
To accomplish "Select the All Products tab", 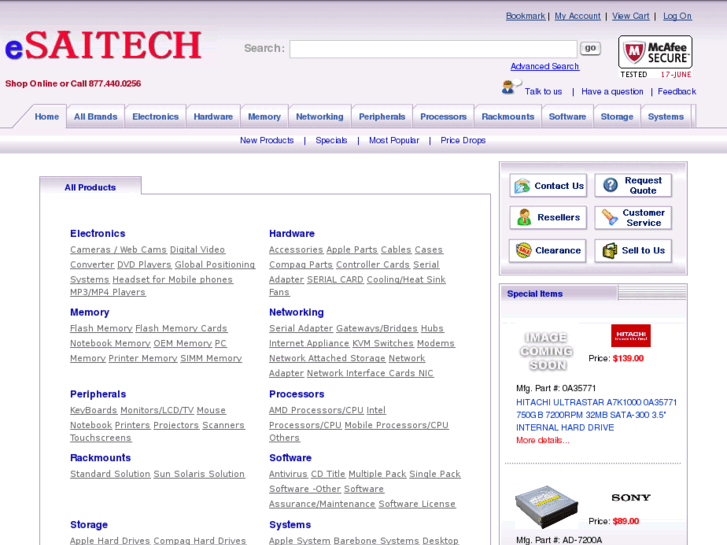I will click(90, 187).
